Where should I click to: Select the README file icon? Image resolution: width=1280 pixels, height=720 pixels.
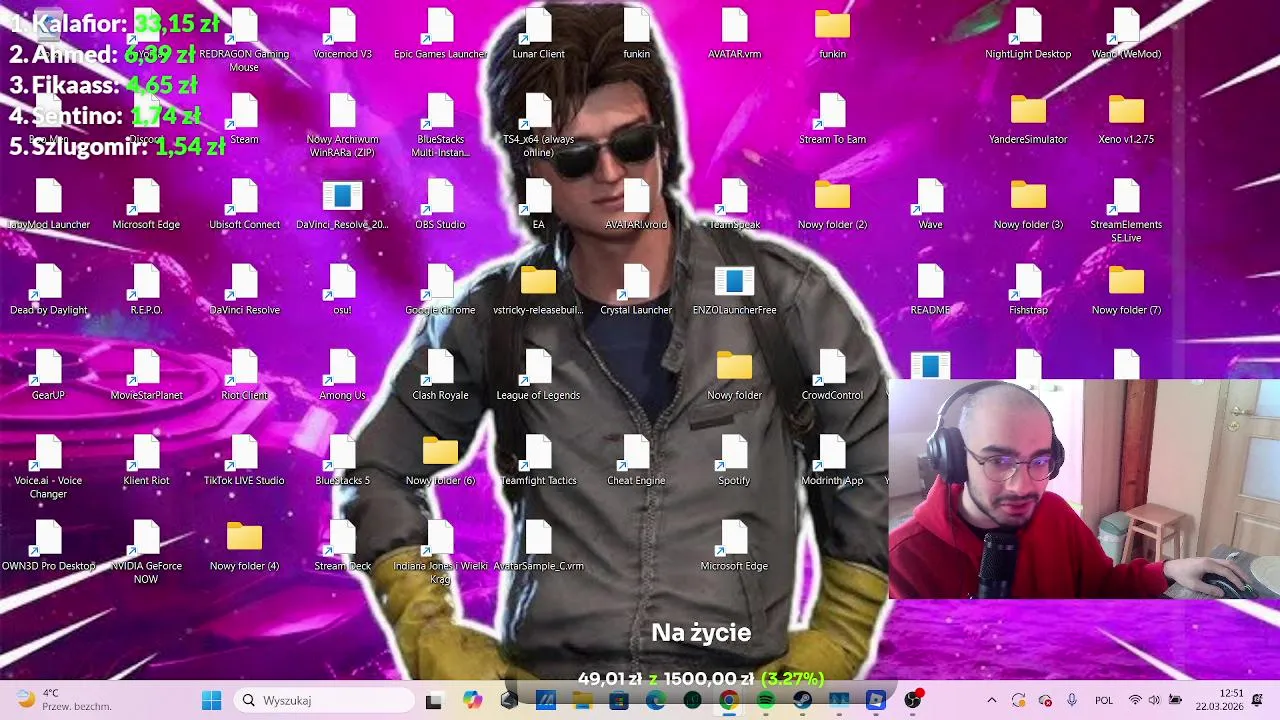pyautogui.click(x=930, y=291)
